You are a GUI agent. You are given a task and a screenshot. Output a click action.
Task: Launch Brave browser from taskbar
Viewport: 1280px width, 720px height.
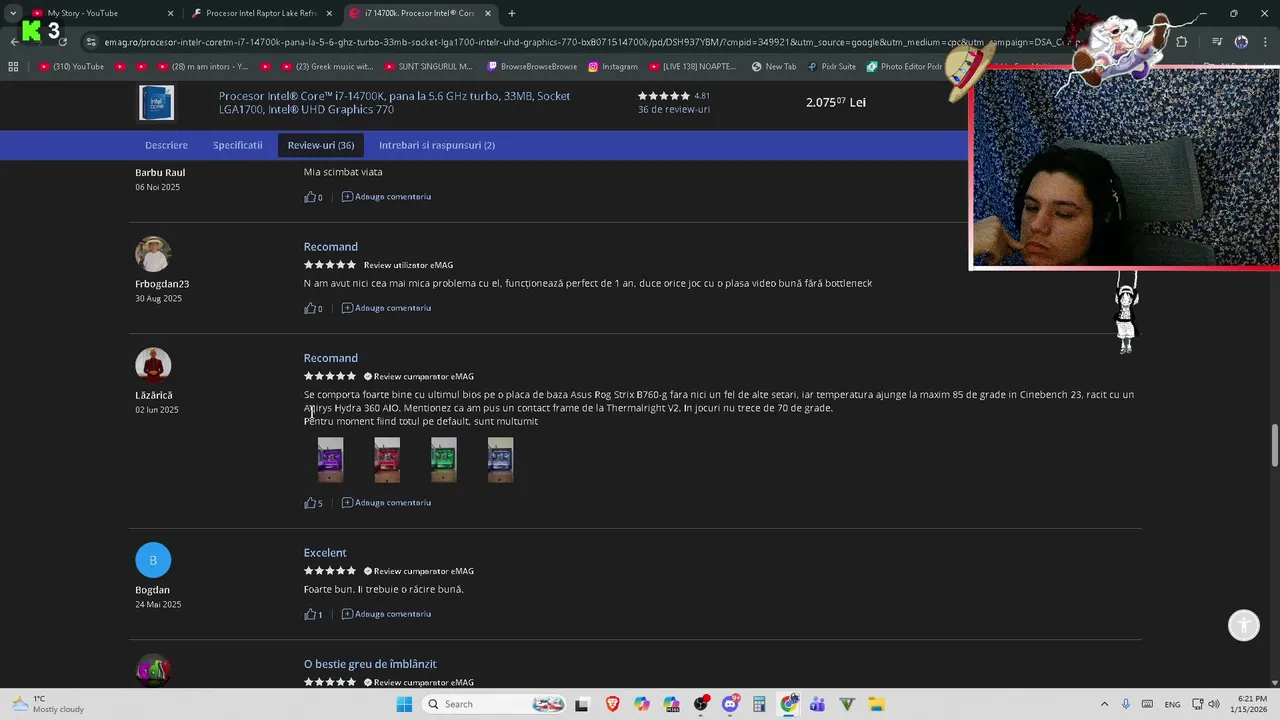click(612, 704)
